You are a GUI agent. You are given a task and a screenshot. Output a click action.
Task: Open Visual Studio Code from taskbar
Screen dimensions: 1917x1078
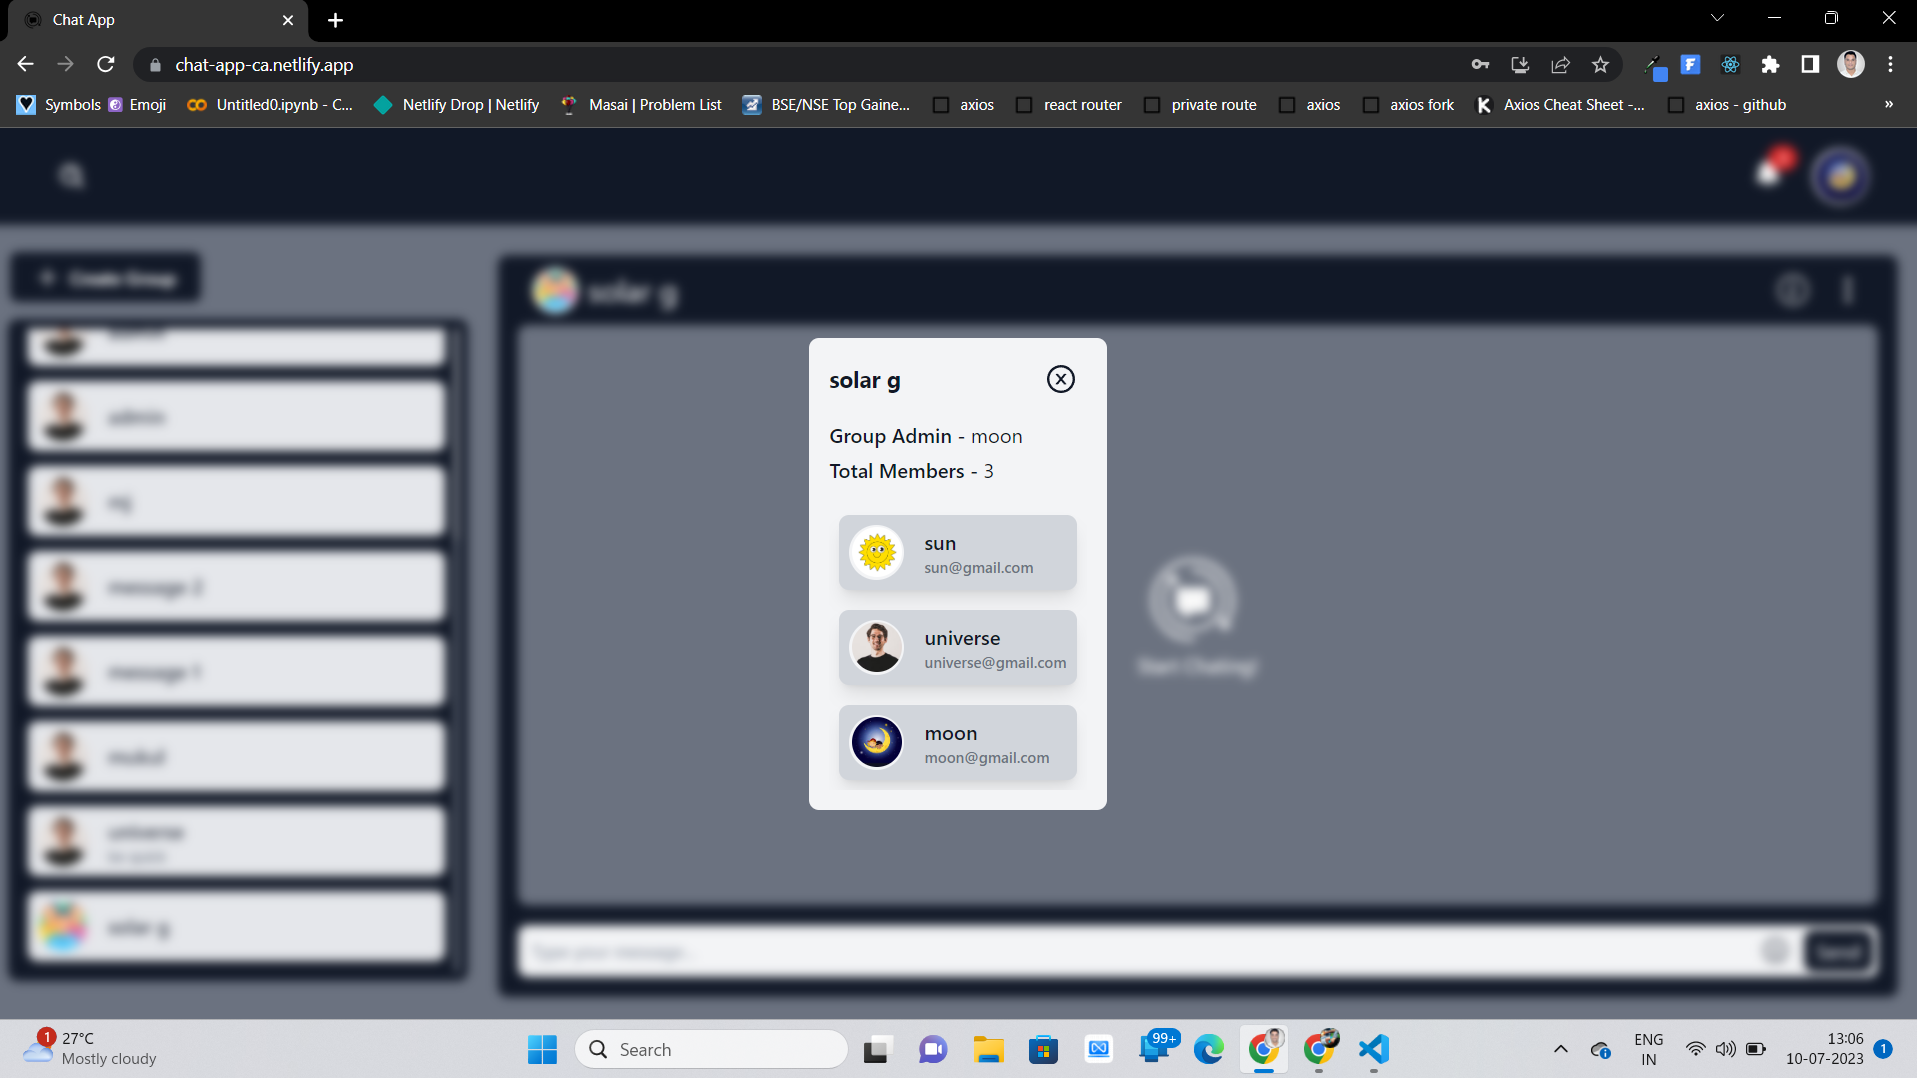click(x=1374, y=1049)
